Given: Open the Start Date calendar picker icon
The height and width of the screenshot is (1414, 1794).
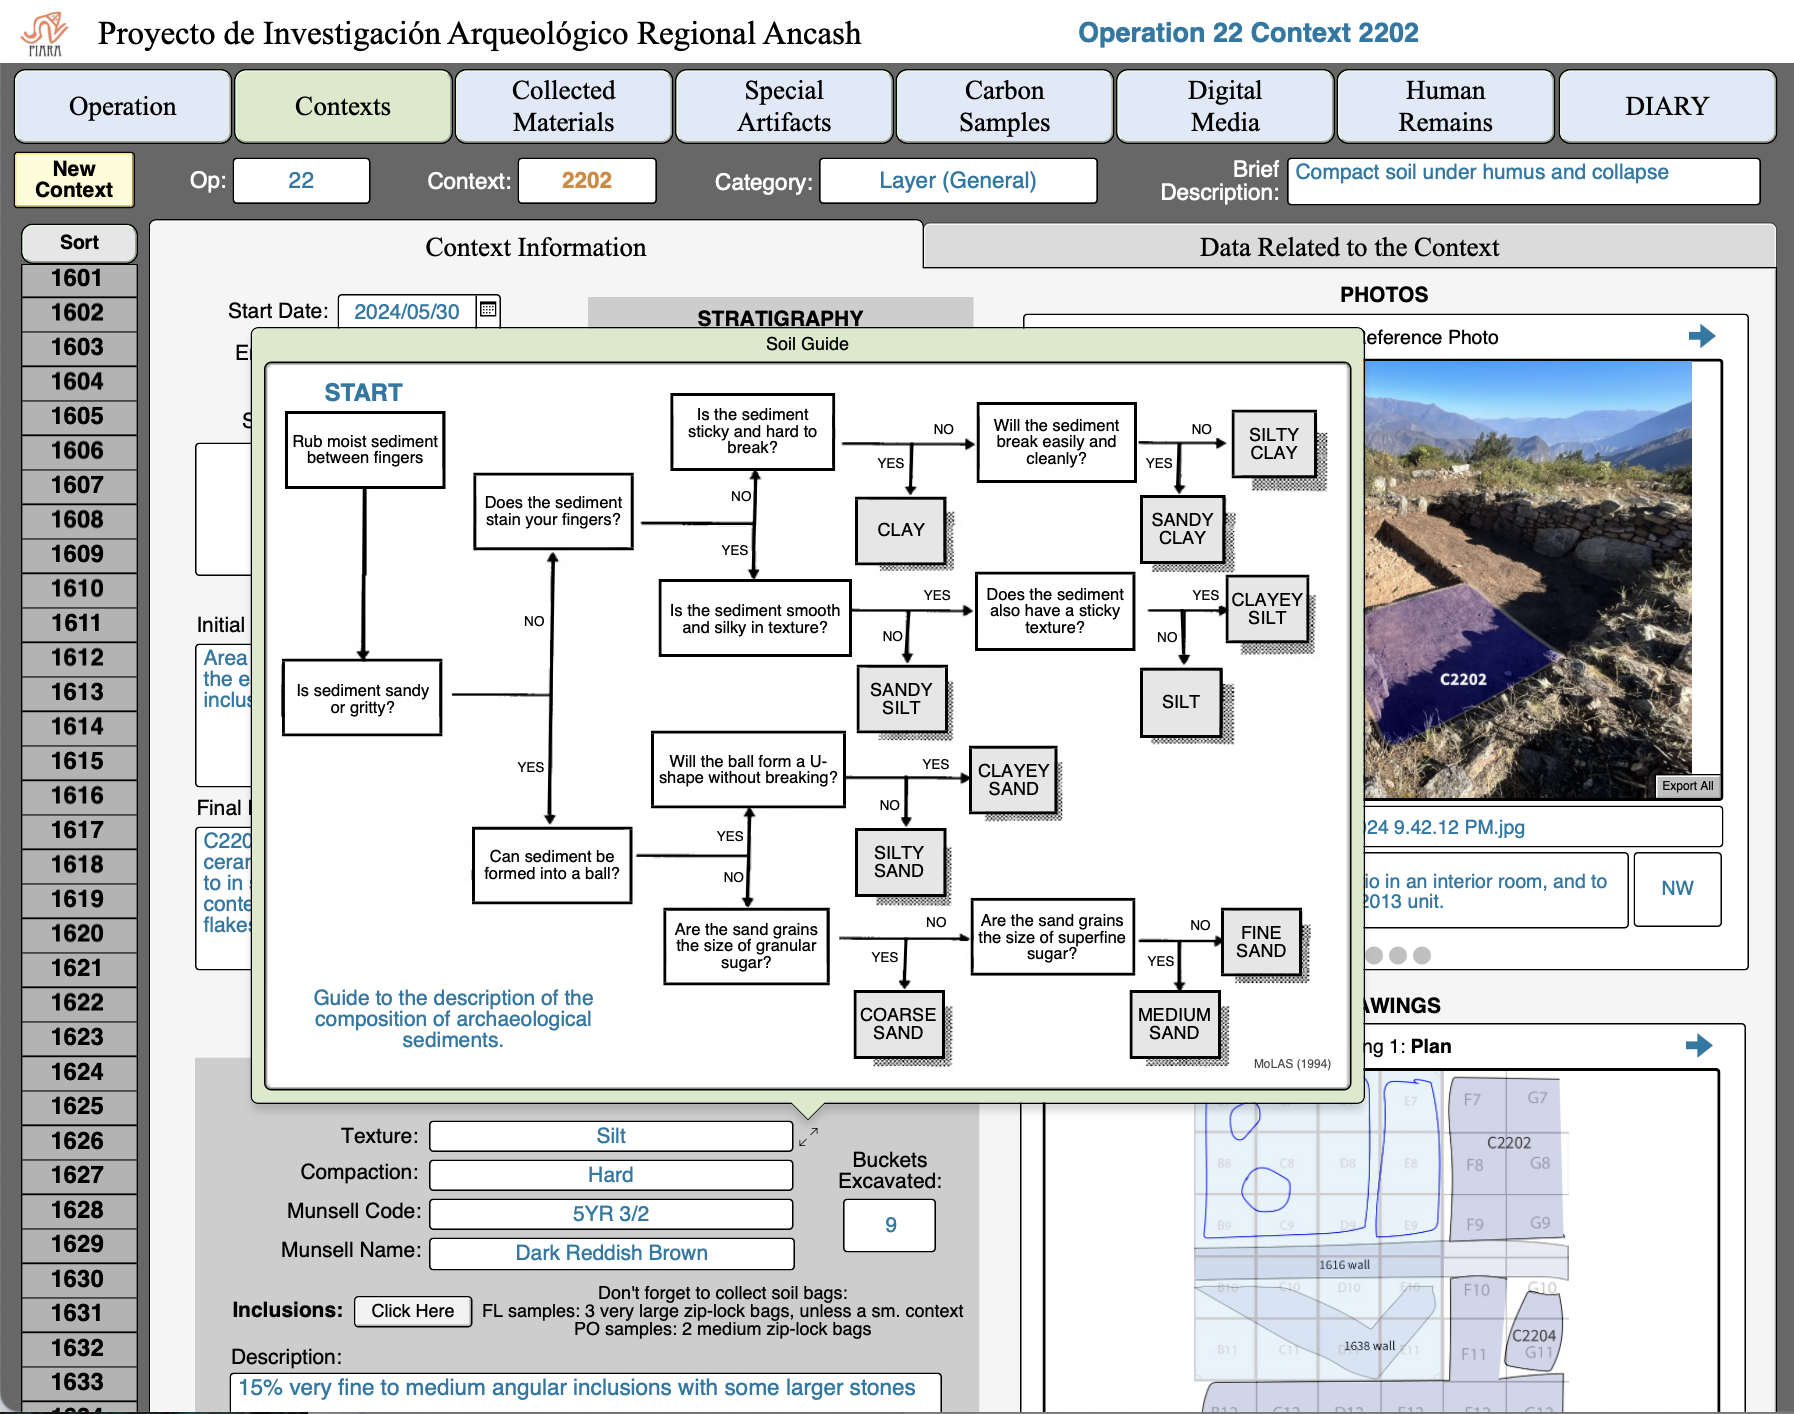Looking at the screenshot, I should (488, 310).
